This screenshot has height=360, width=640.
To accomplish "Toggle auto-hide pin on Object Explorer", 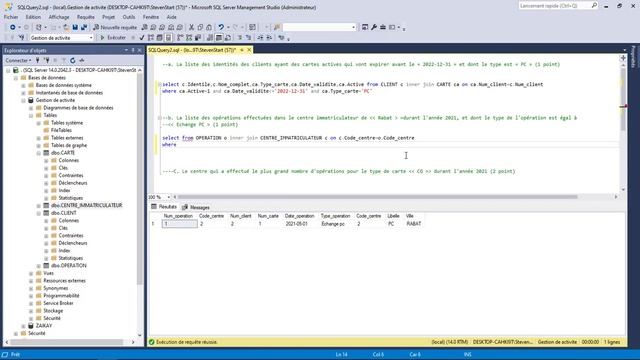I will pos(133,50).
